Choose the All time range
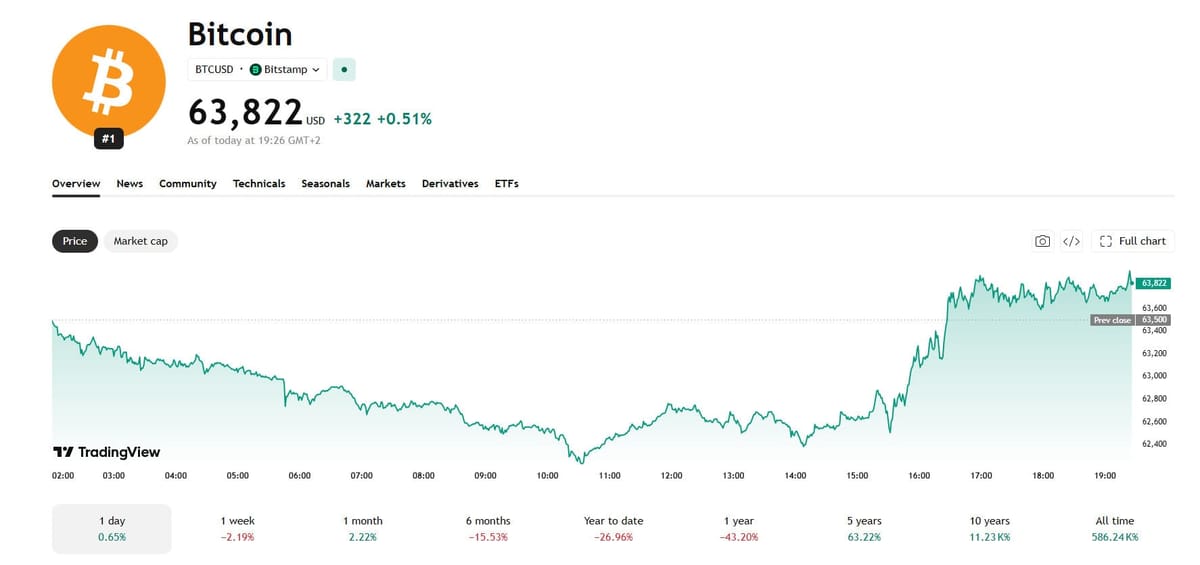Image resolution: width=1200 pixels, height=565 pixels. [1116, 529]
